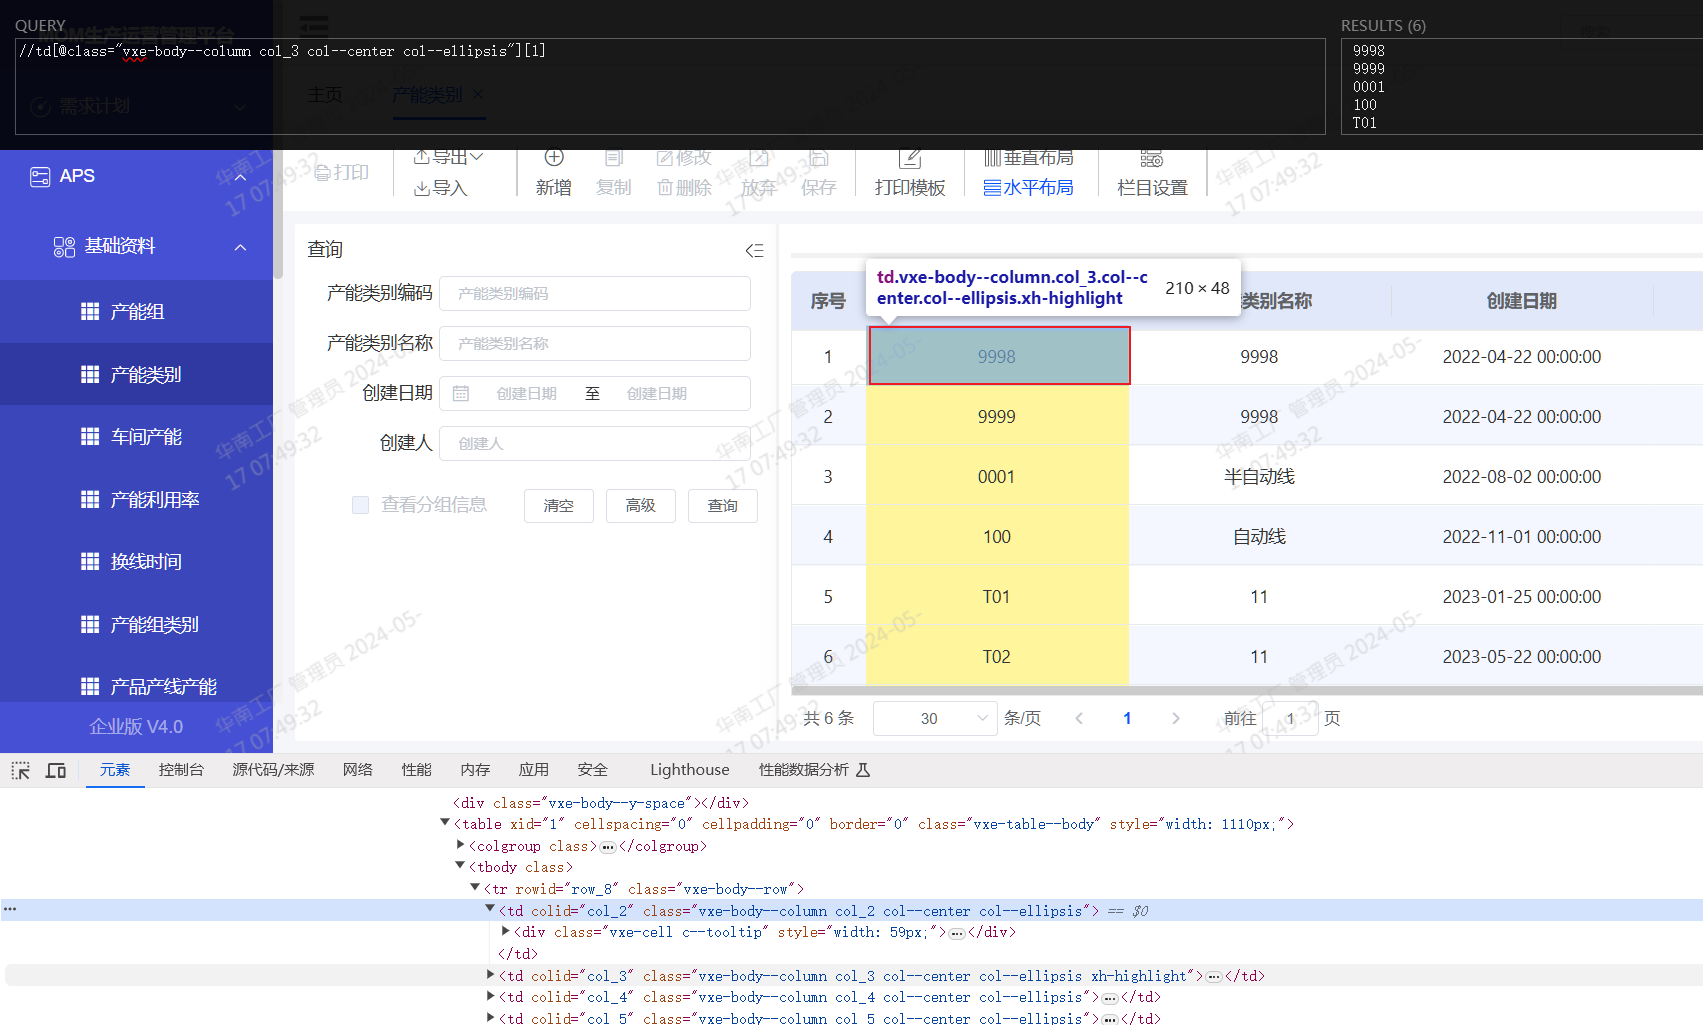Click the 查询 search button

722,506
